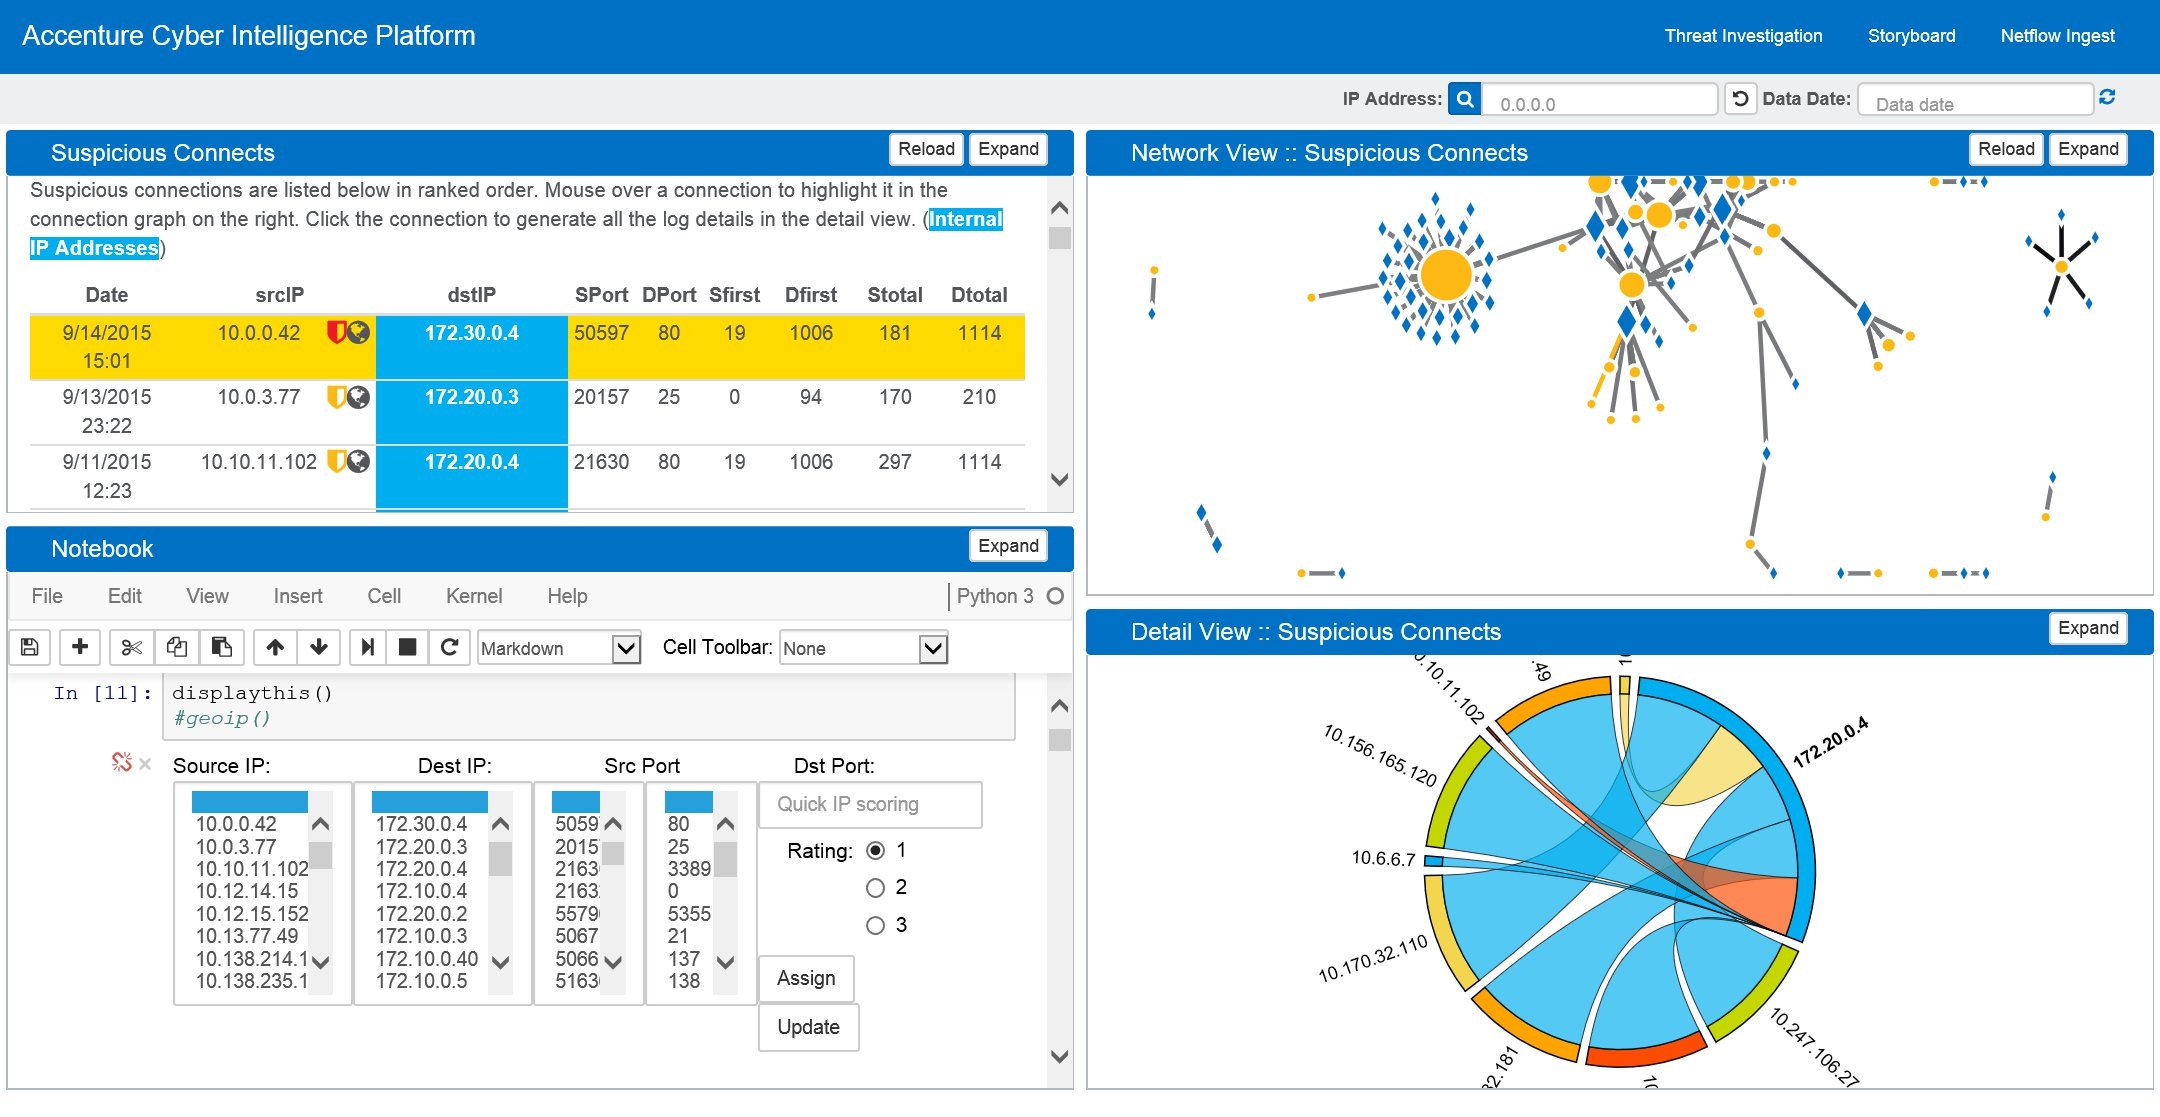The width and height of the screenshot is (2160, 1117).
Task: Click the IP Address search magnifier icon
Action: coord(1465,99)
